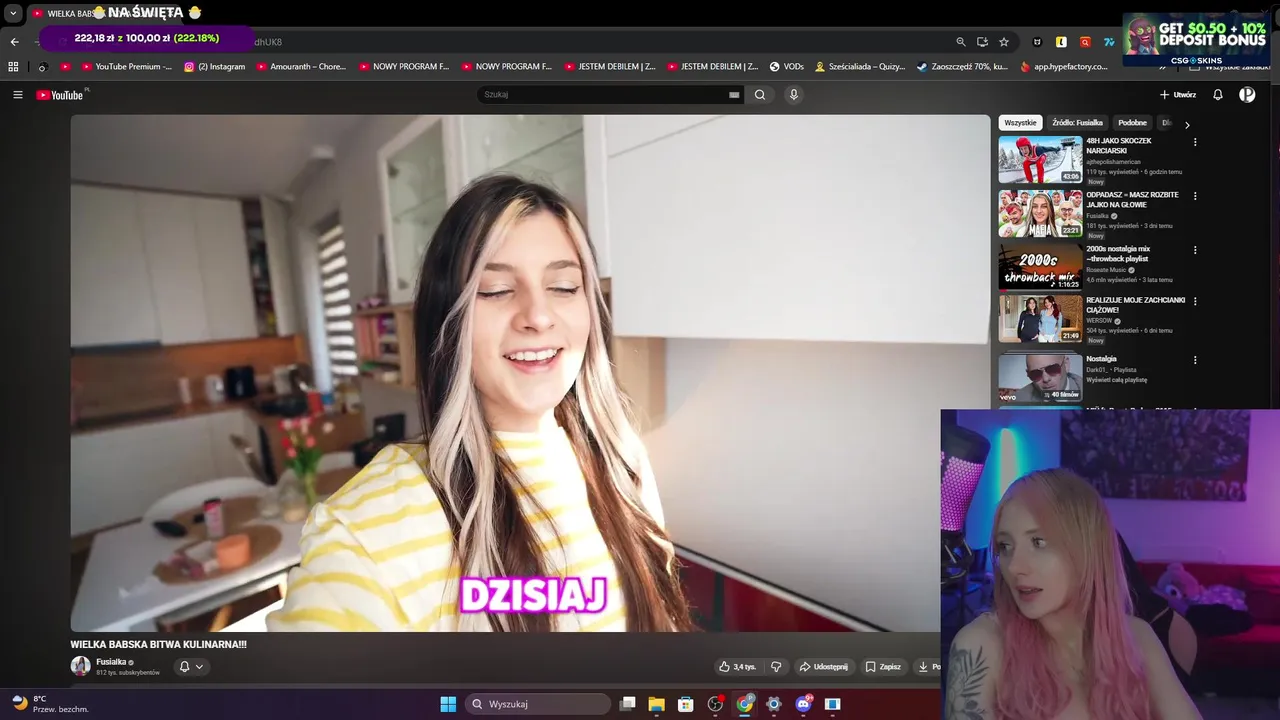
Task: Open Chrome from the taskbar
Action: click(745, 704)
